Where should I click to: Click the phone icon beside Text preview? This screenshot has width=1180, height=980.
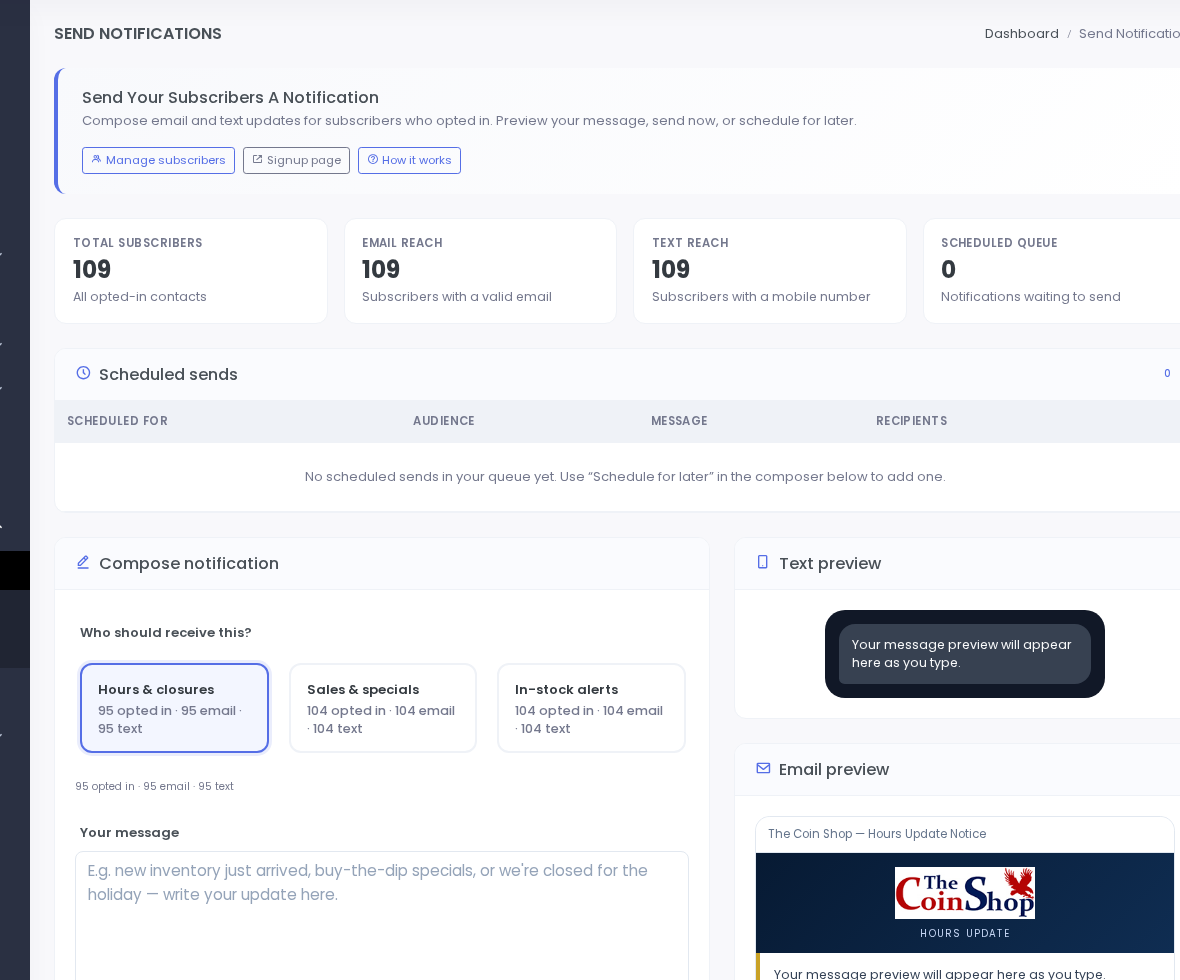click(762, 562)
